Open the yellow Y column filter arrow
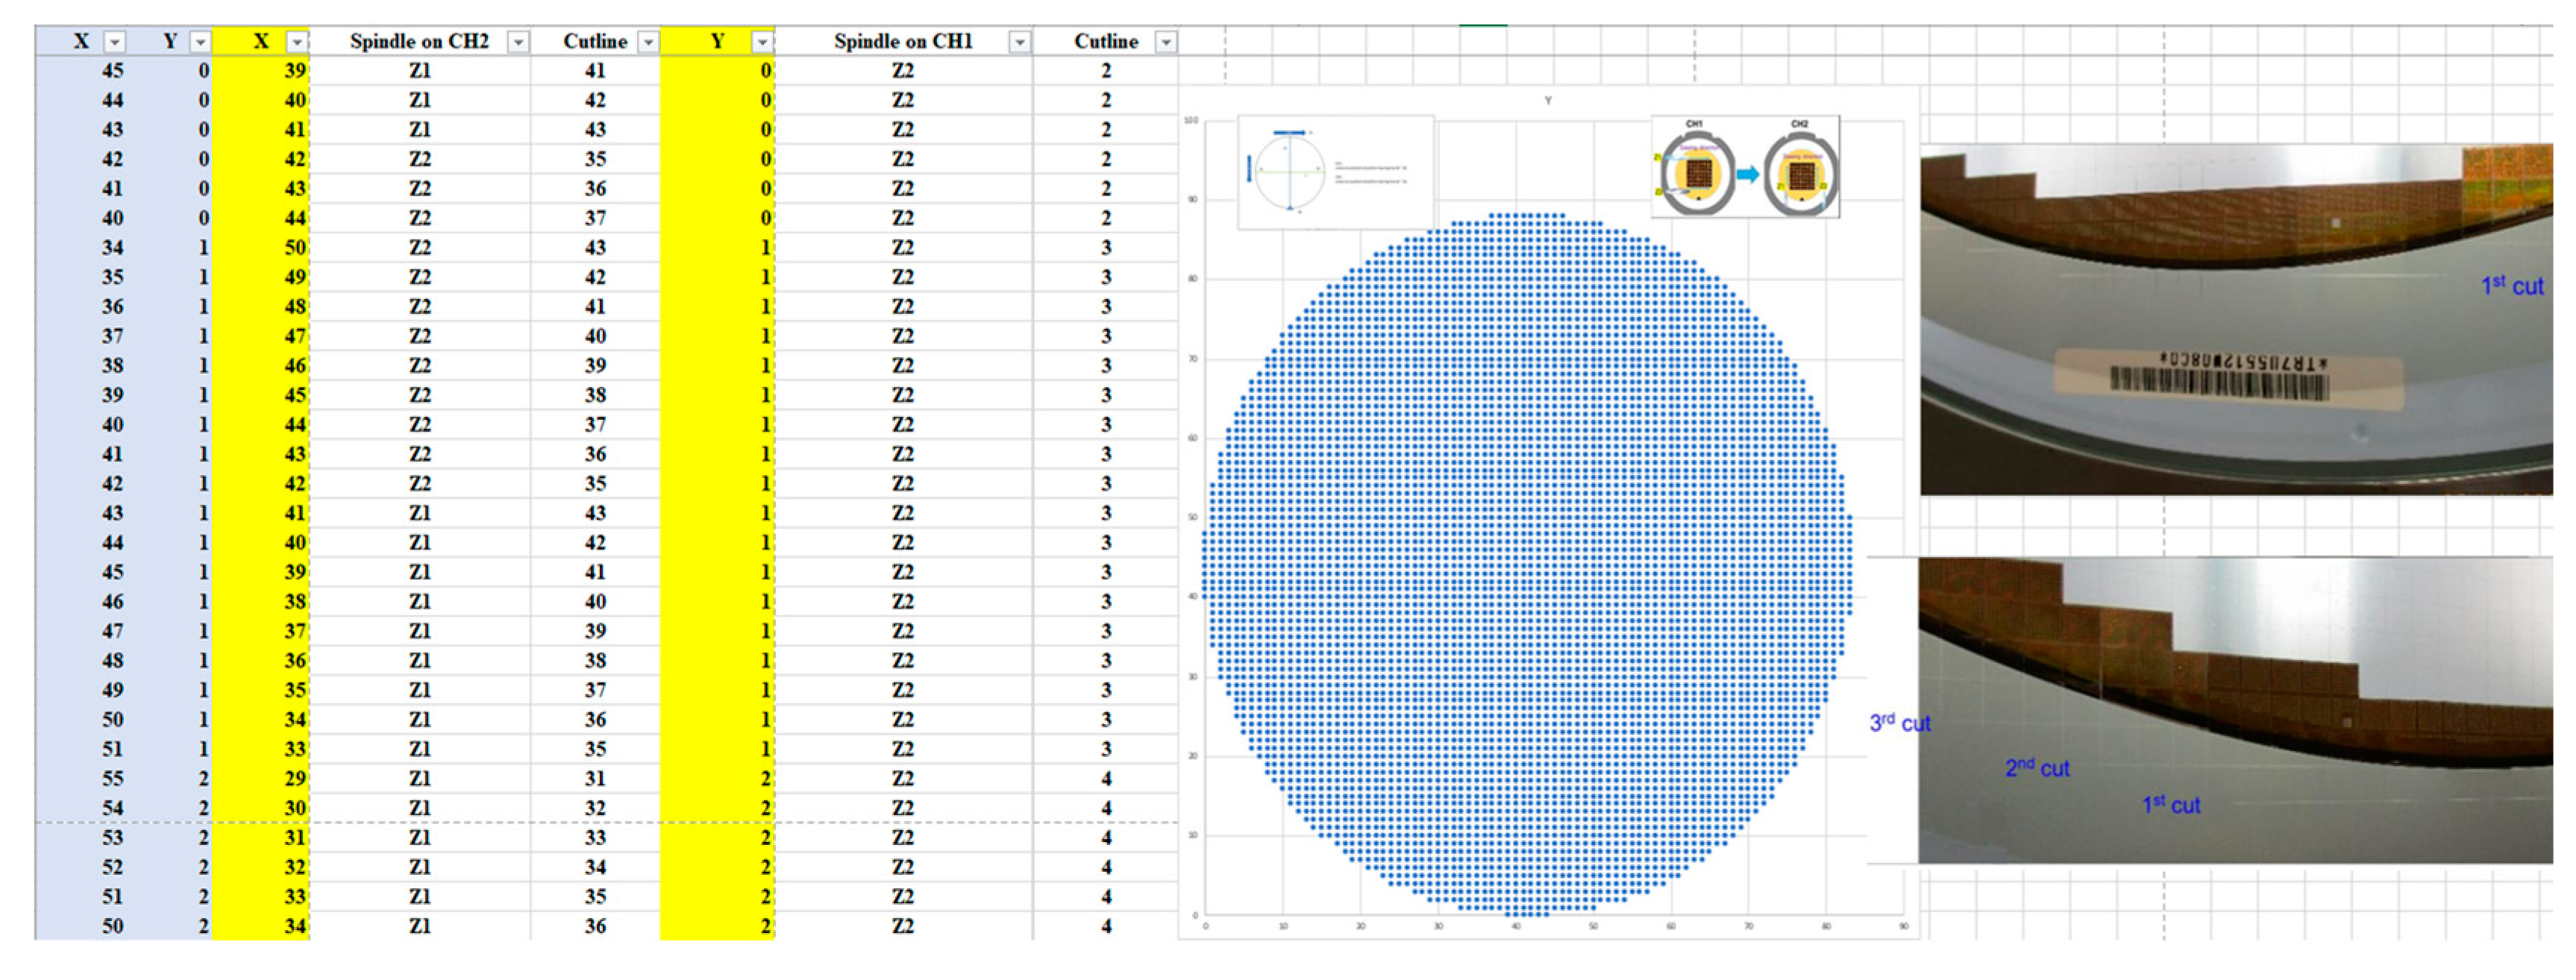The height and width of the screenshot is (980, 2576). click(x=762, y=42)
